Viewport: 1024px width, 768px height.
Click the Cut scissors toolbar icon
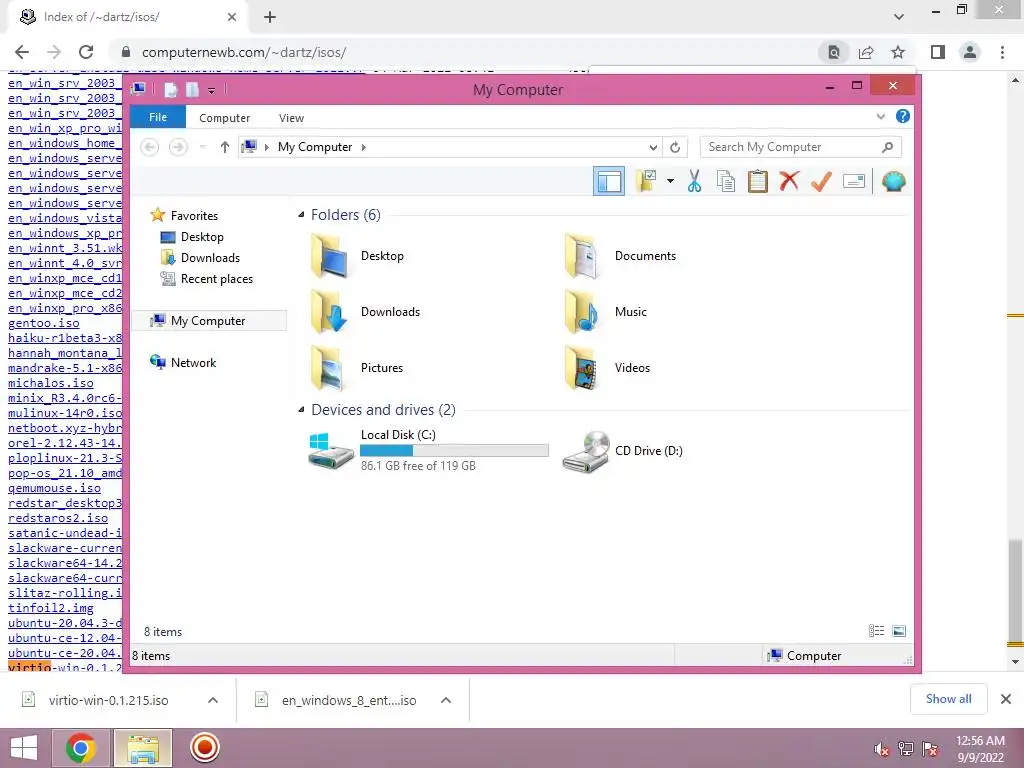click(x=694, y=181)
